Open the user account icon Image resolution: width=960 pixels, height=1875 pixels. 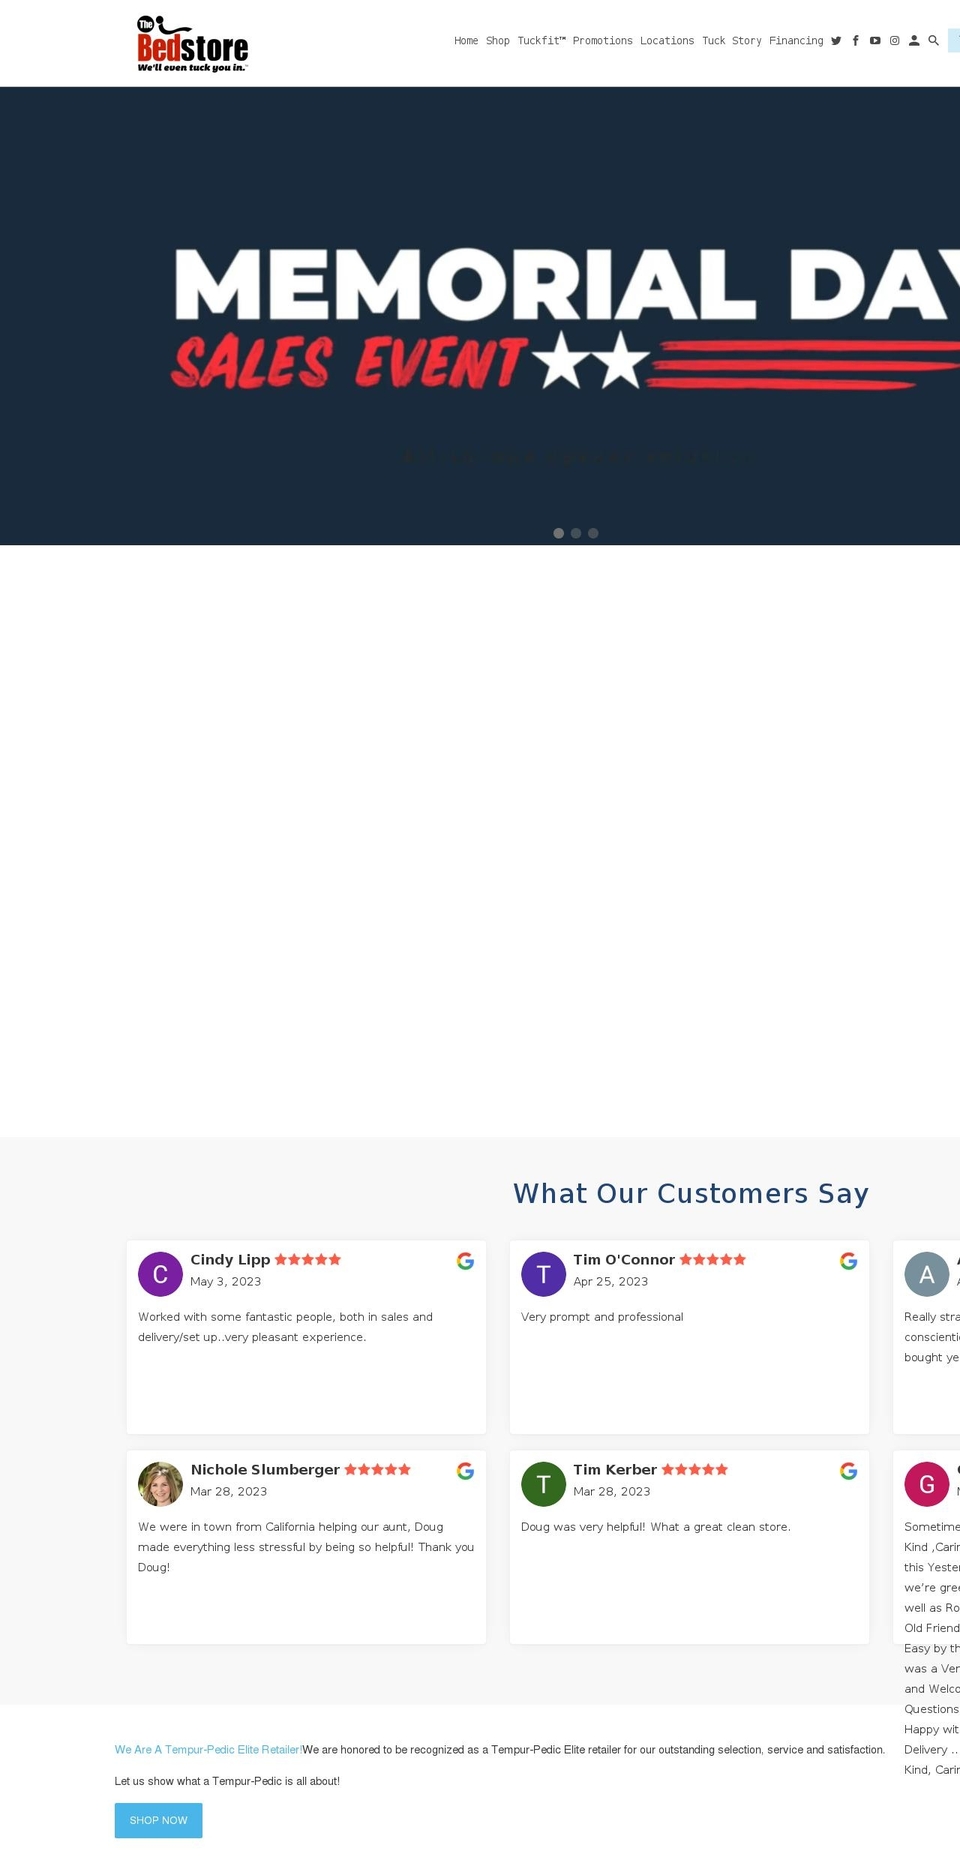click(x=914, y=41)
